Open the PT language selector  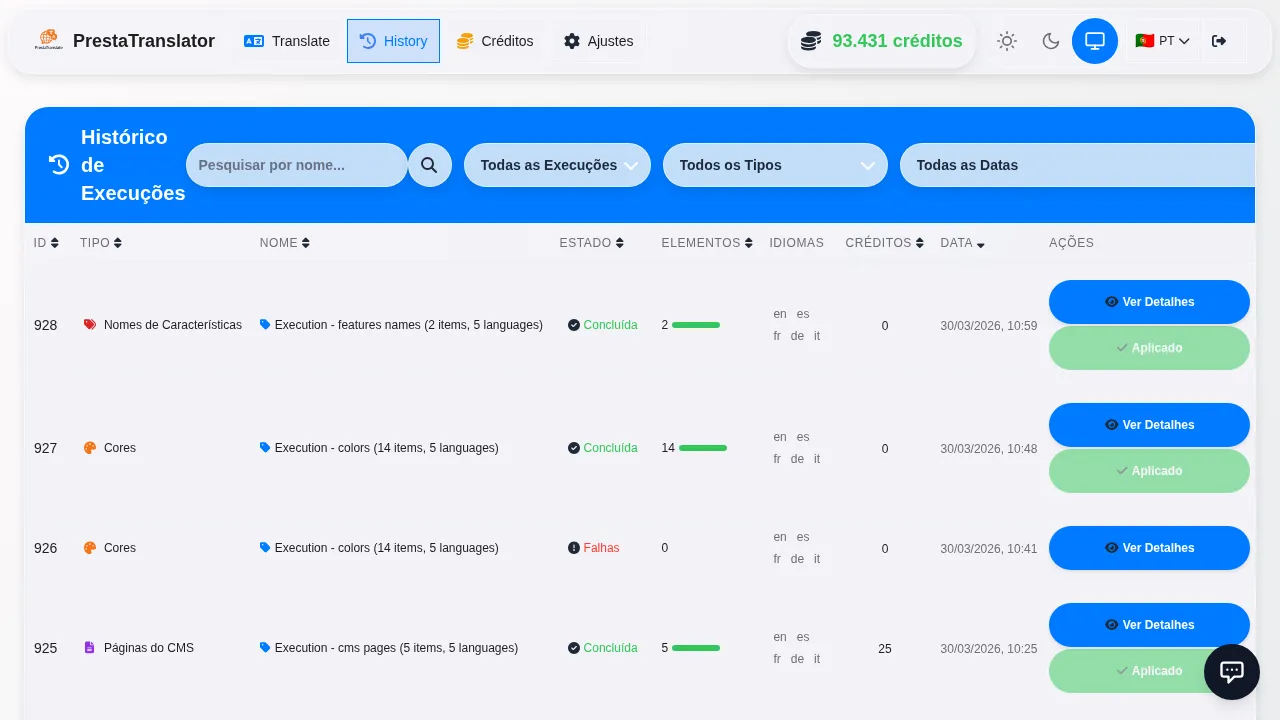1162,41
